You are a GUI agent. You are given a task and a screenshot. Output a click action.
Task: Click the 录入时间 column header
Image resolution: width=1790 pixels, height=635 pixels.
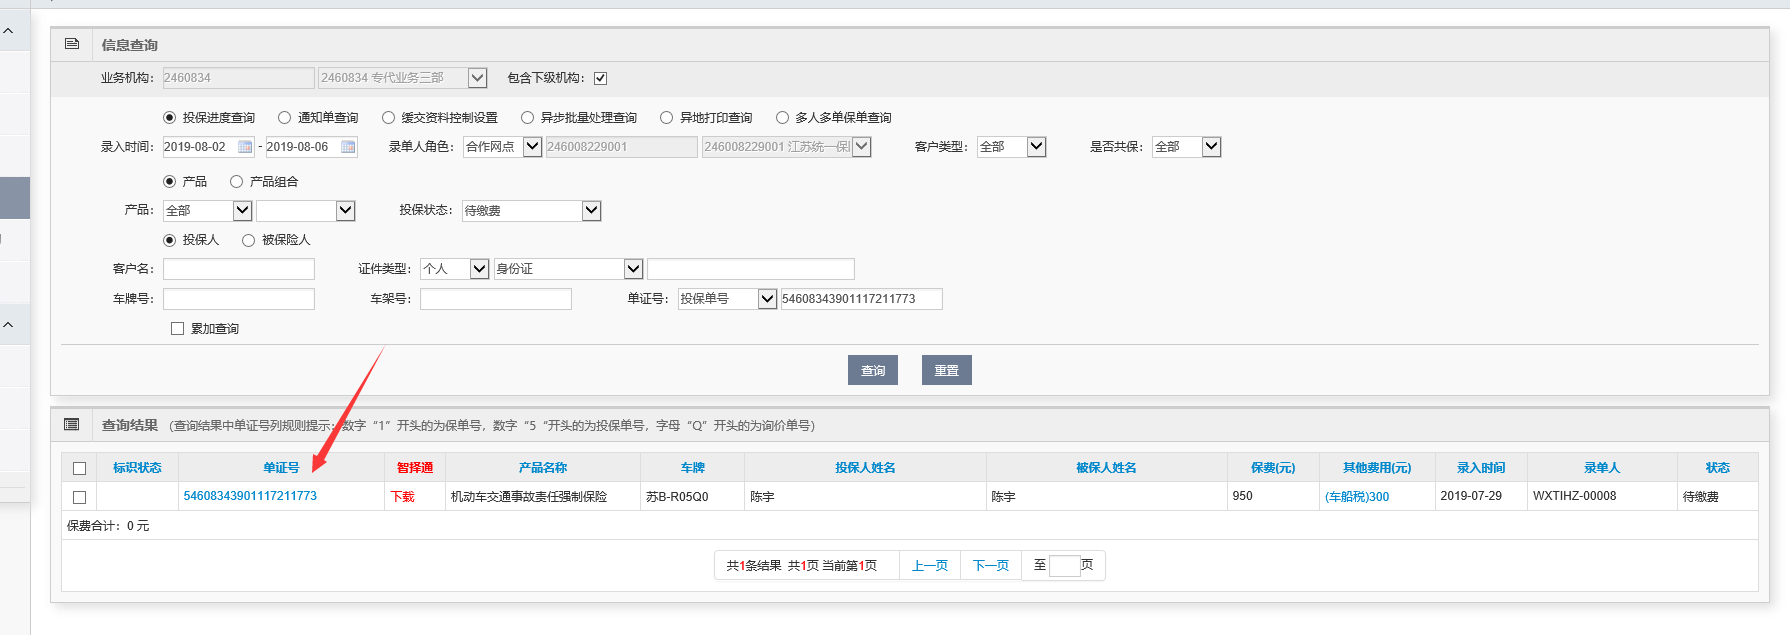click(1481, 468)
